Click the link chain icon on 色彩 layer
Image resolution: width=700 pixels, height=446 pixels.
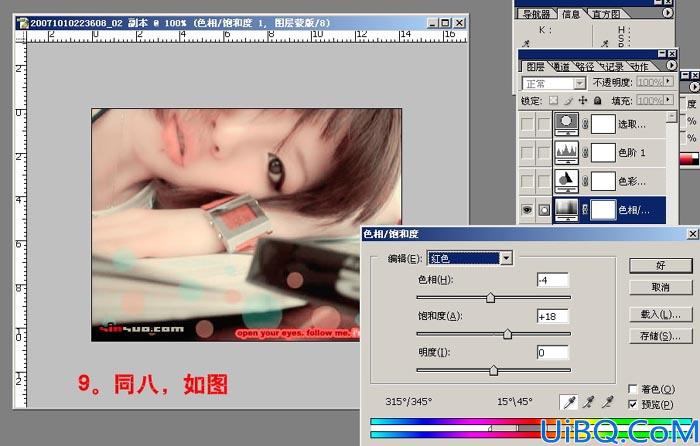tap(585, 181)
